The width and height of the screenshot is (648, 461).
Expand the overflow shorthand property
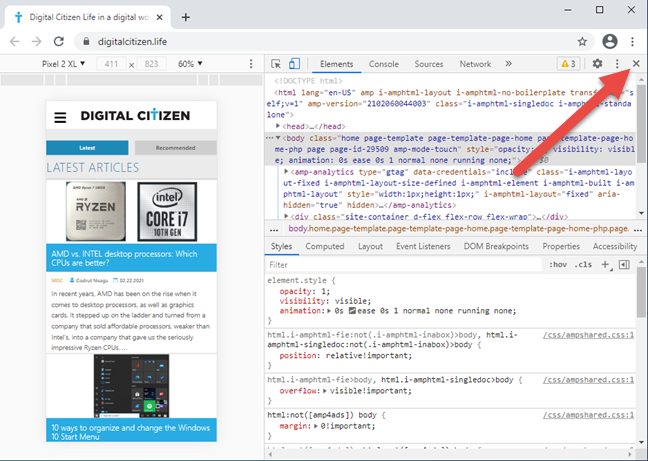click(325, 391)
